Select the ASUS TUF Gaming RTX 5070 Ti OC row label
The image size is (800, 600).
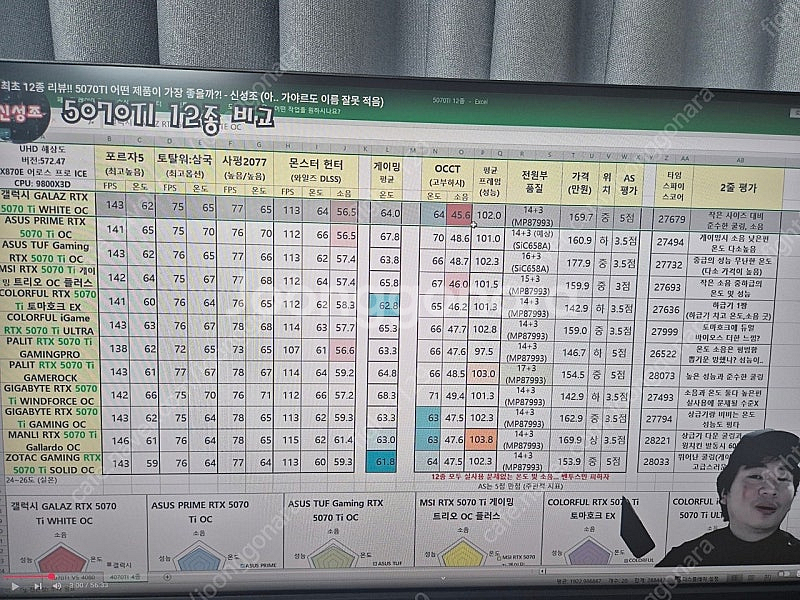(x=47, y=252)
